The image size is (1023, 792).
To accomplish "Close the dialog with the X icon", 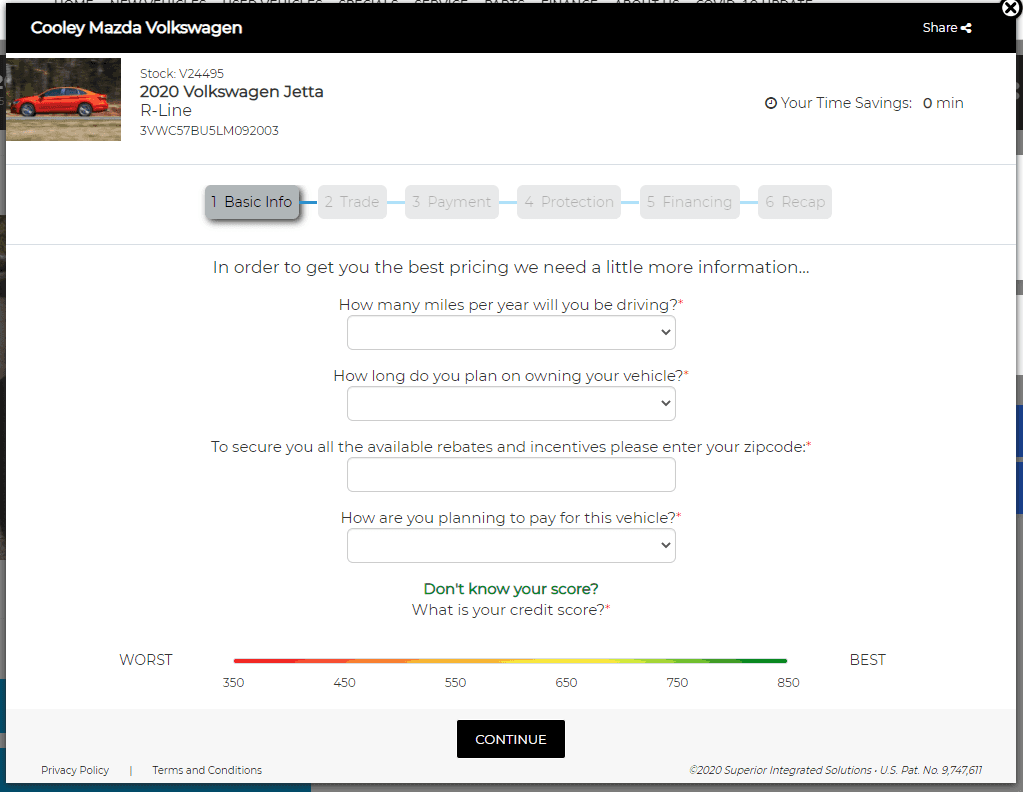I will tap(1011, 8).
